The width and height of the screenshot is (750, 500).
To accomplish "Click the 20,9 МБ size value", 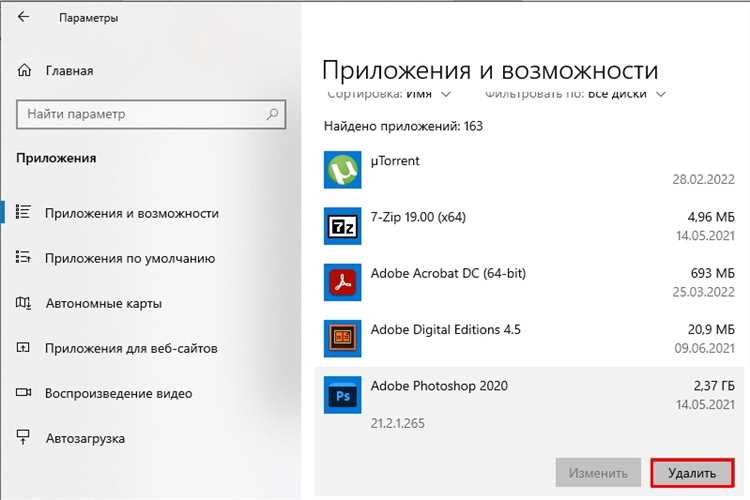I will [x=711, y=329].
